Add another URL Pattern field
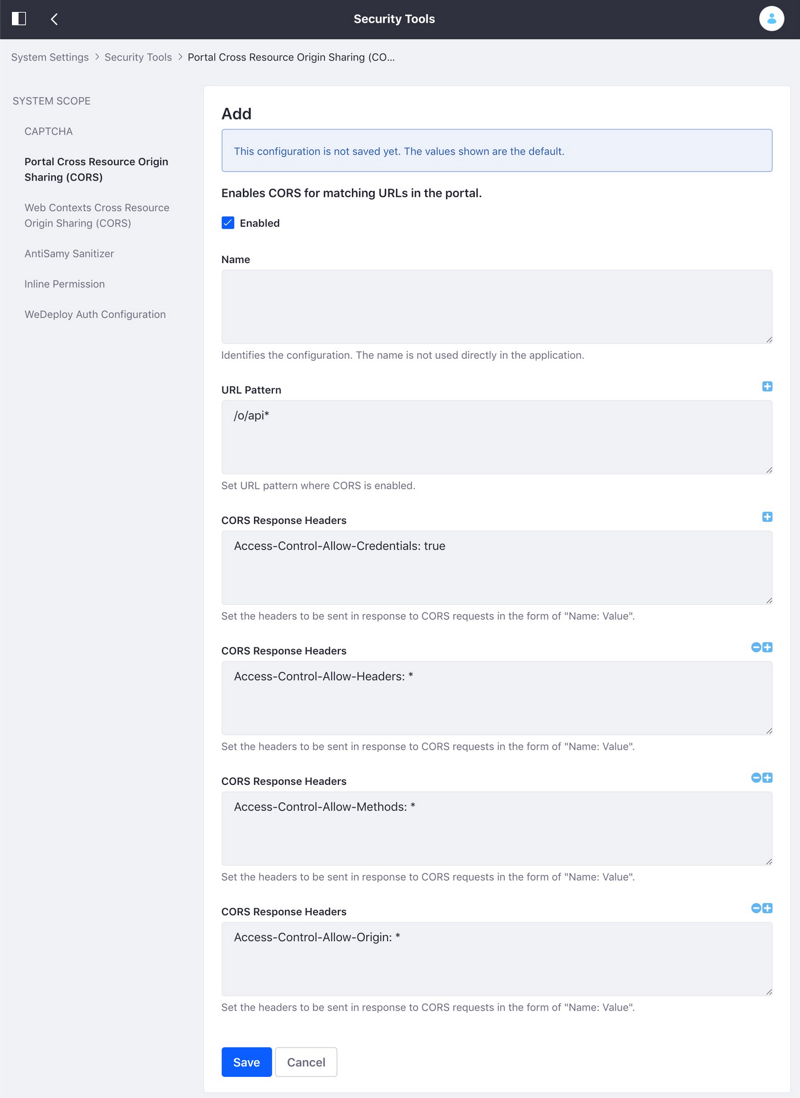This screenshot has width=800, height=1098. (x=767, y=387)
